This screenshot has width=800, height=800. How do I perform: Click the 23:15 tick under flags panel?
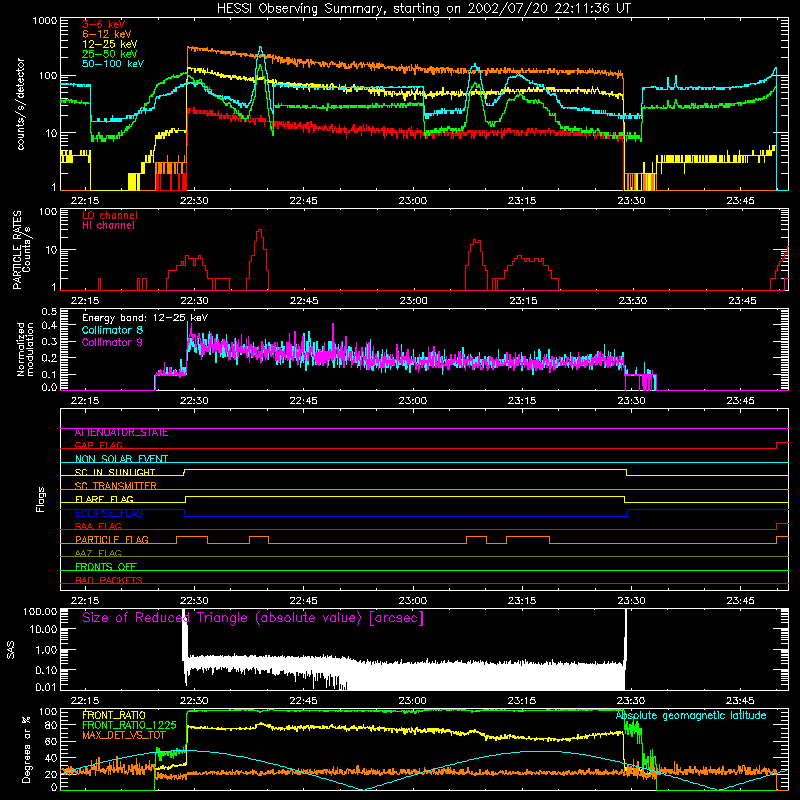point(522,601)
